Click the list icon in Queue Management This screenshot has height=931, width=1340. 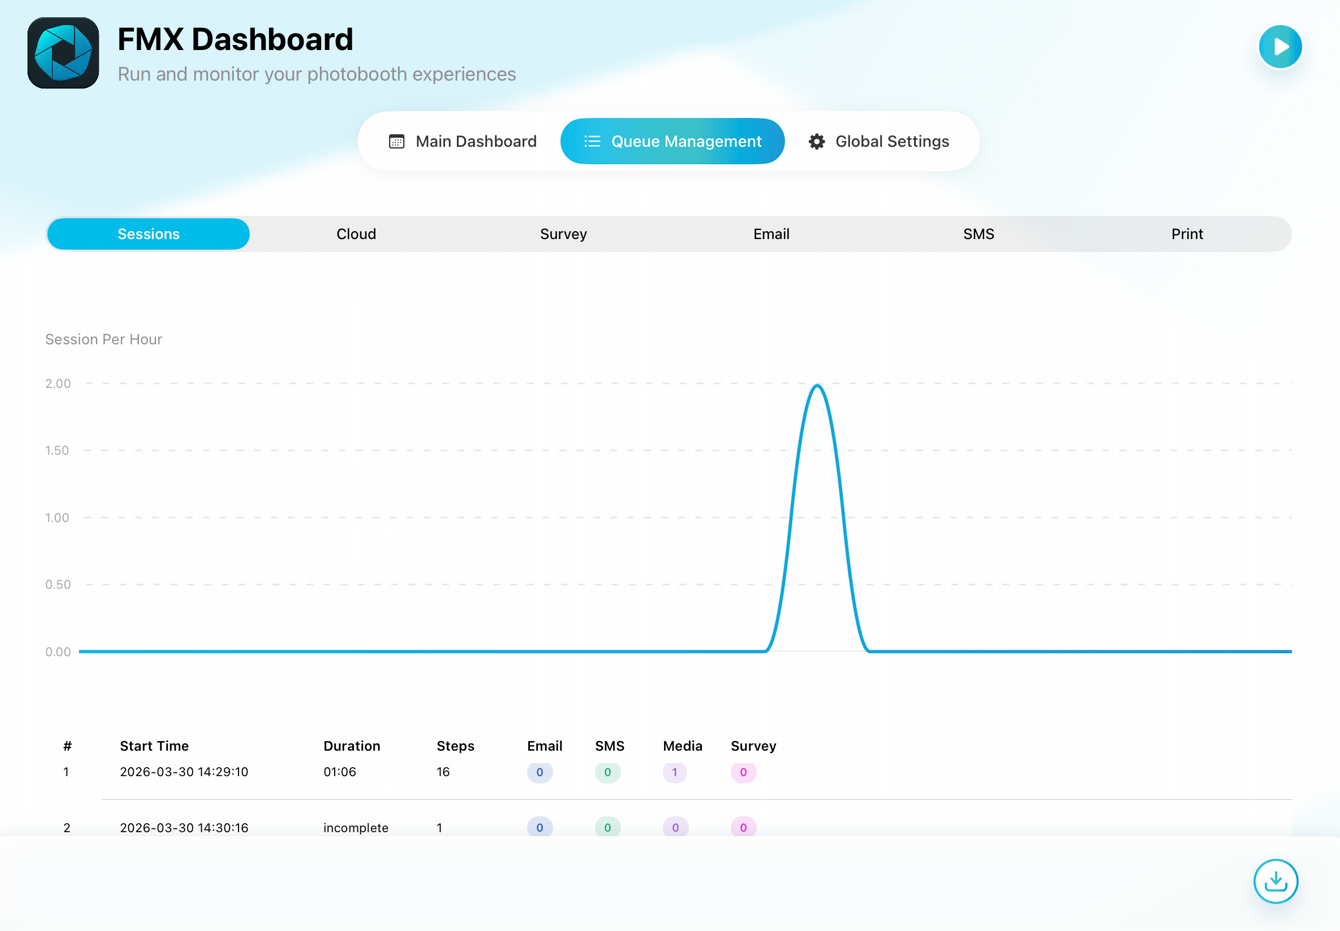pos(592,142)
